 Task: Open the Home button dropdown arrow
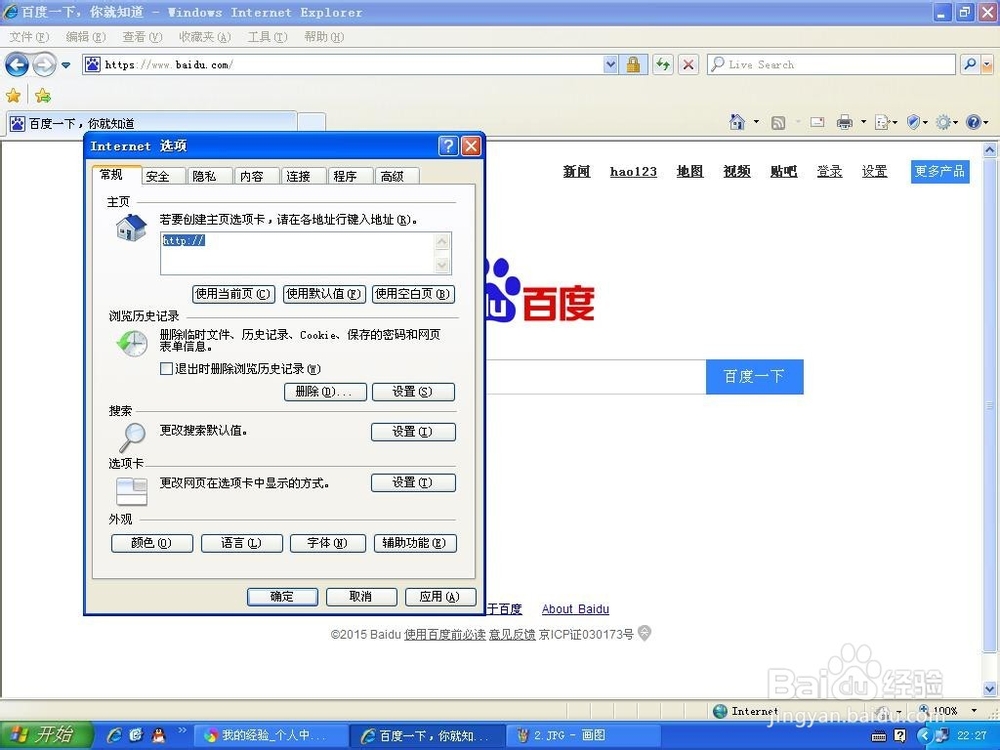[x=756, y=122]
